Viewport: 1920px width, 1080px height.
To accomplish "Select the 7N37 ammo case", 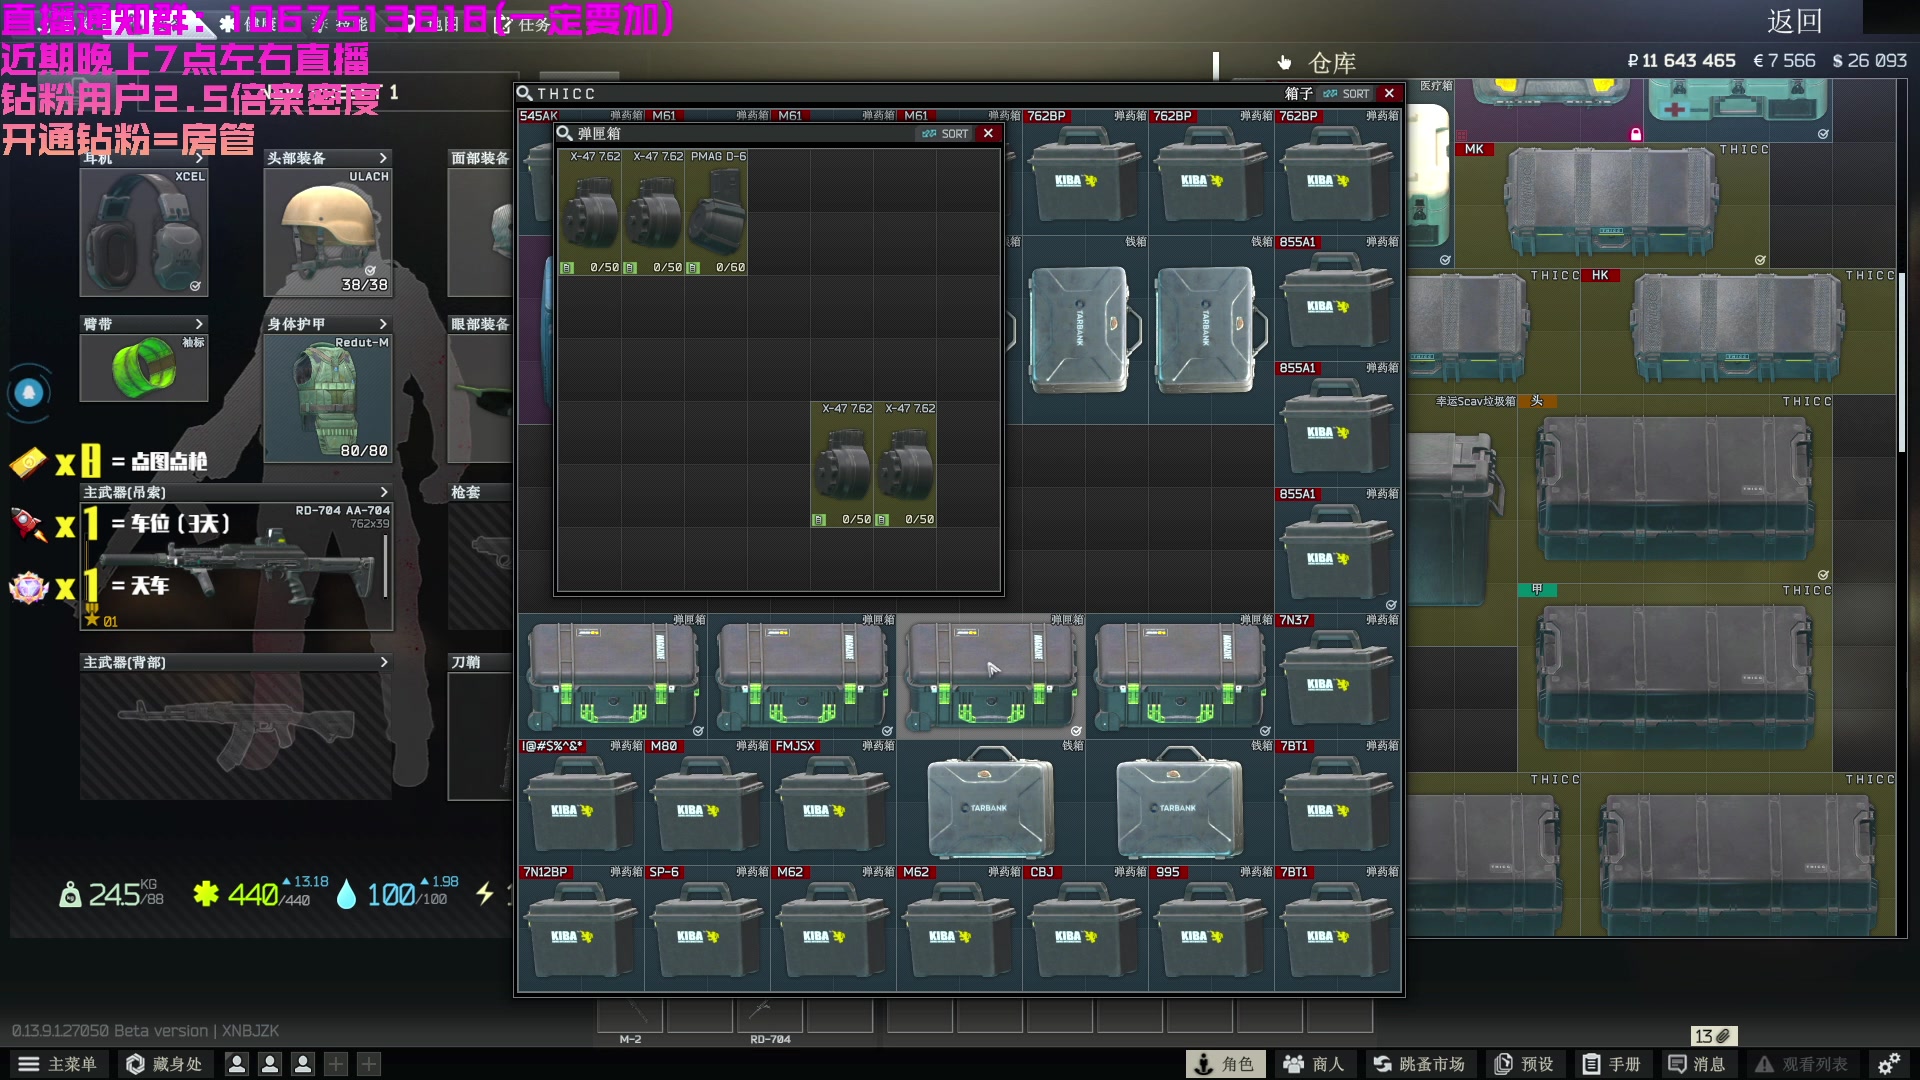I will coord(1337,677).
